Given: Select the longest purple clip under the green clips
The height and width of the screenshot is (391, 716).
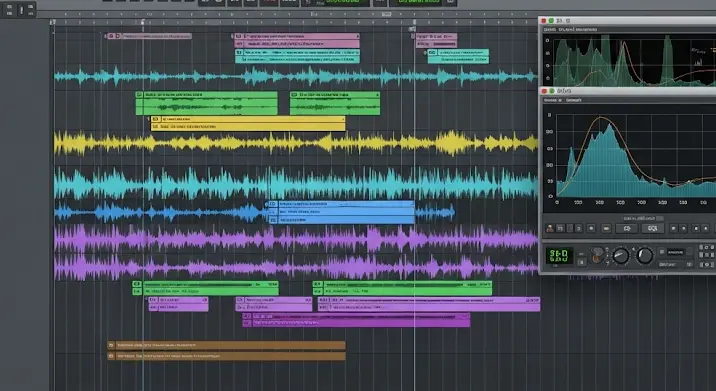Looking at the screenshot, I should coord(429,304).
